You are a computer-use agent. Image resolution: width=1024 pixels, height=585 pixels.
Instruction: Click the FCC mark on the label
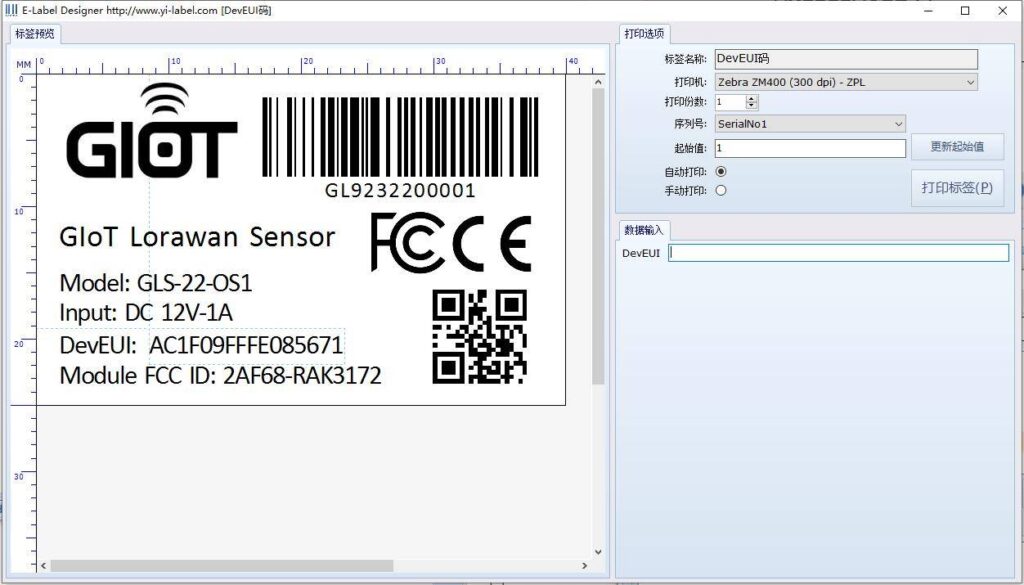(407, 242)
